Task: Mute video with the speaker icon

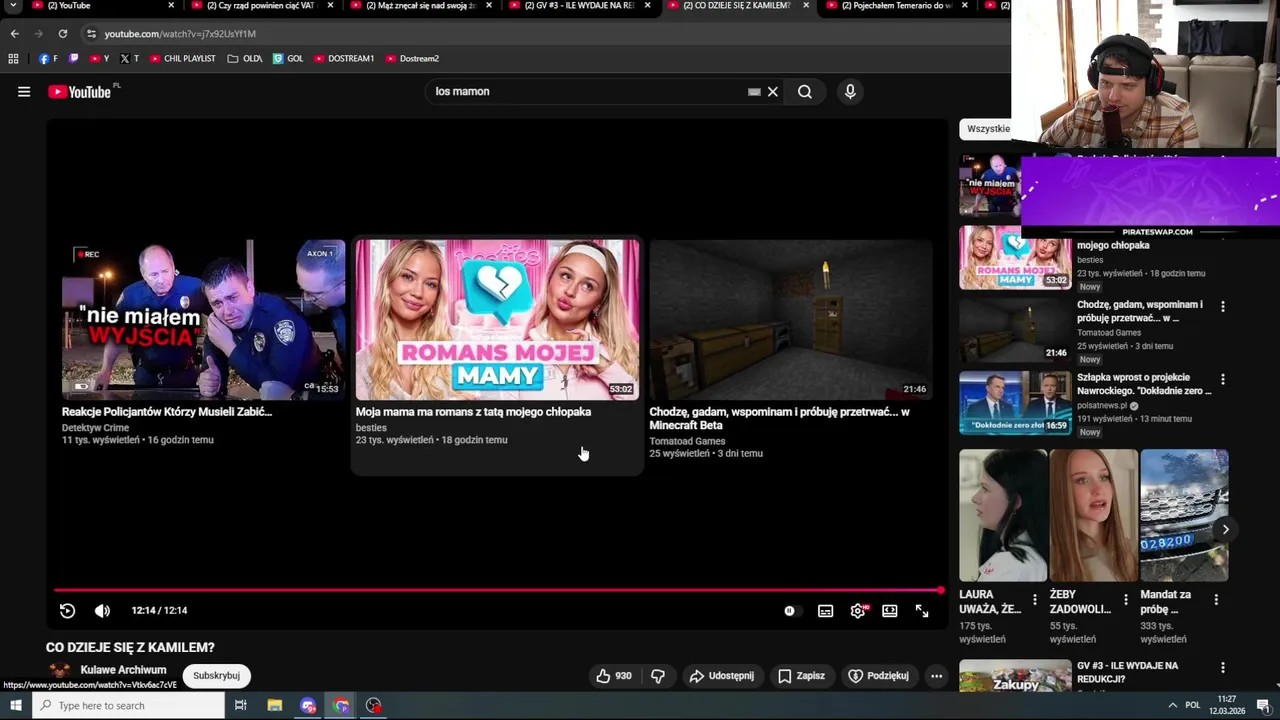Action: click(102, 611)
